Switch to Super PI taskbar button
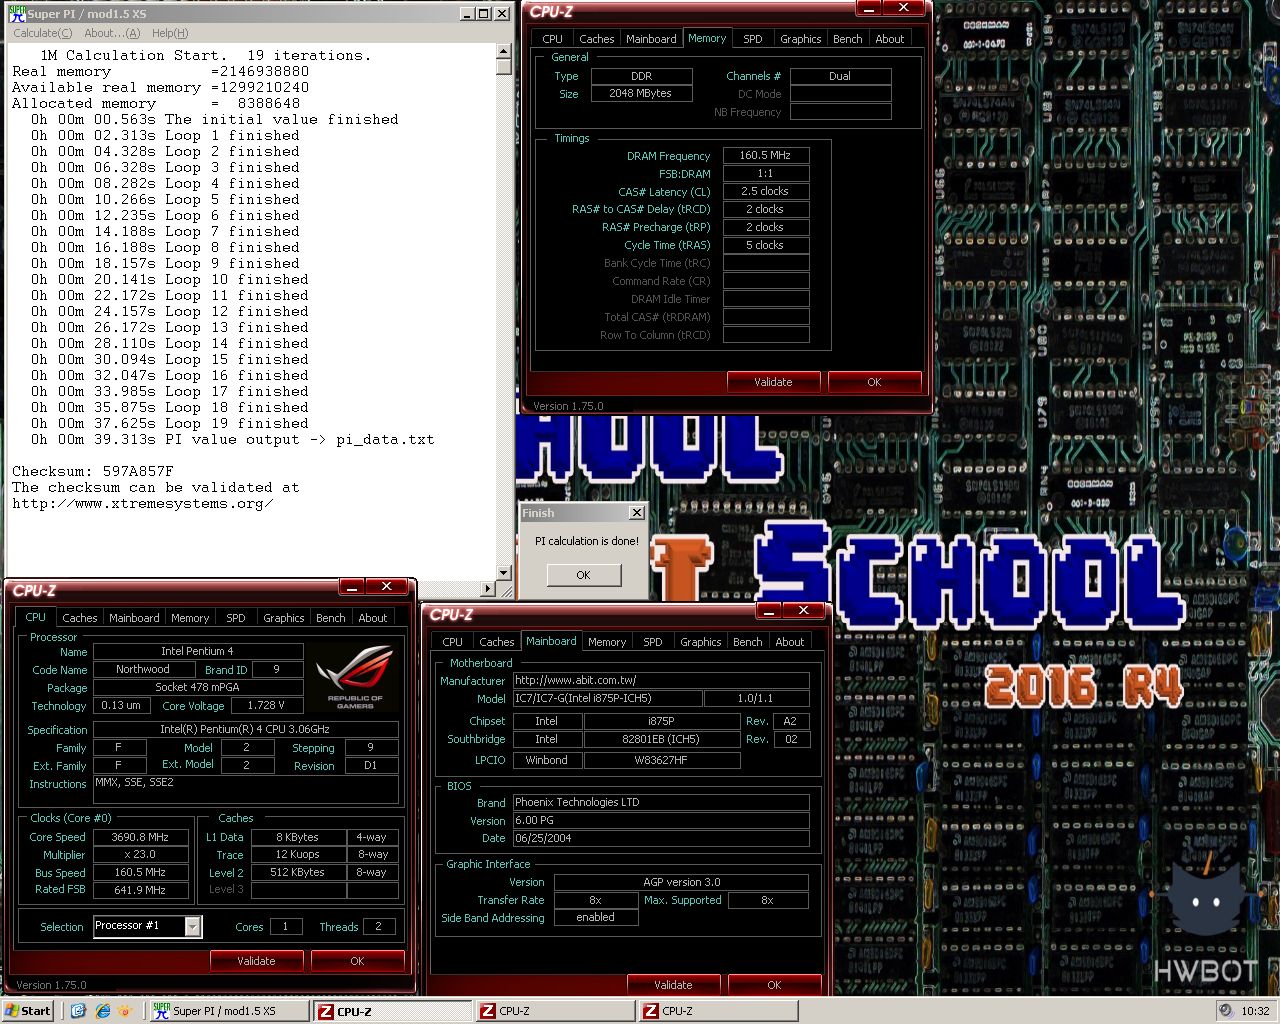The image size is (1280, 1024). 228,1011
